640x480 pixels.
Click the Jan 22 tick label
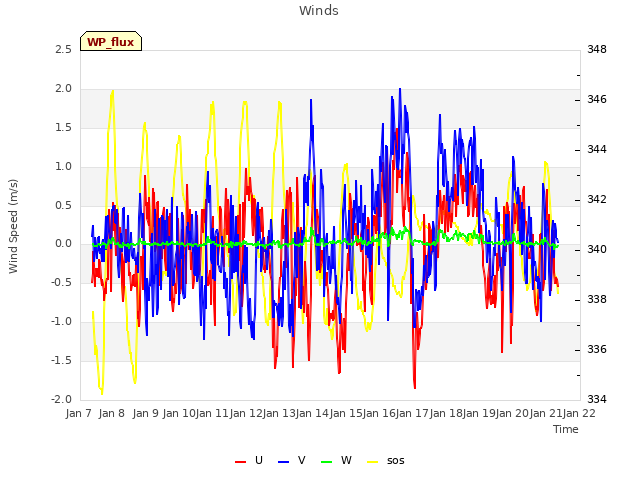point(579,413)
